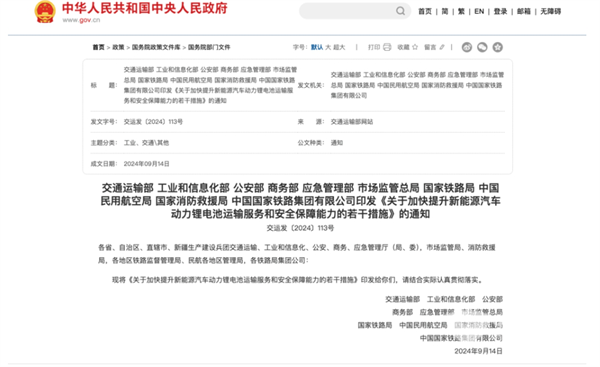The image size is (600, 367).
Task: Click the 交运发〔2024〕113号 value in table
Action: click(153, 122)
